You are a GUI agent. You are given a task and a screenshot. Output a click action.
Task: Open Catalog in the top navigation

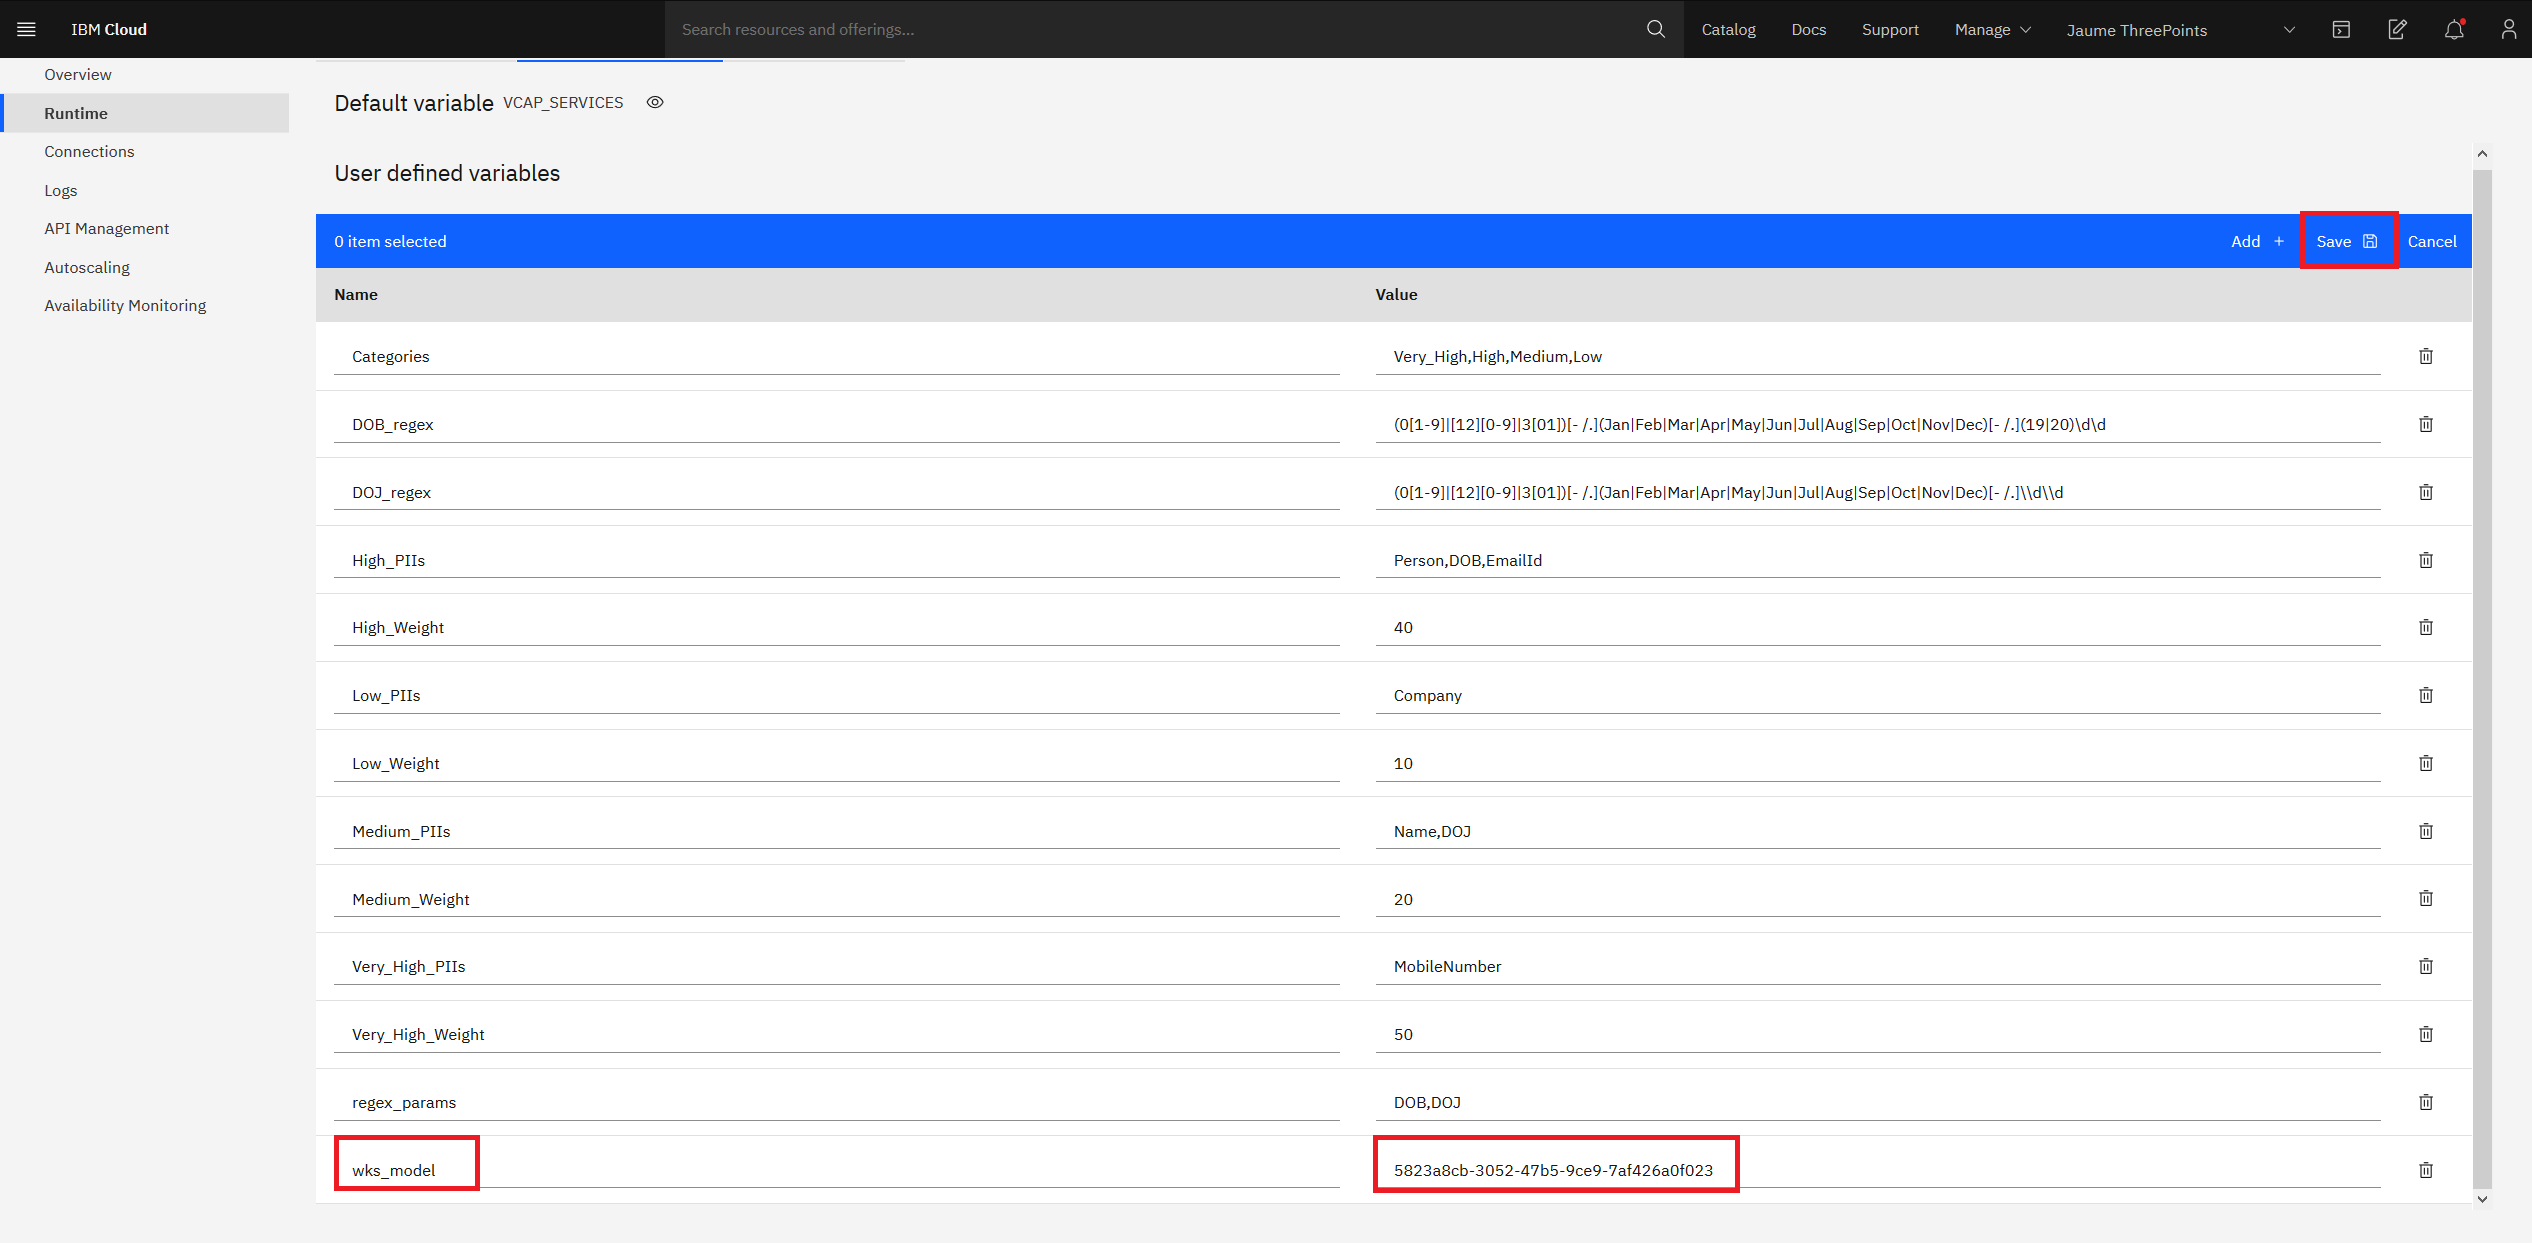point(1728,29)
